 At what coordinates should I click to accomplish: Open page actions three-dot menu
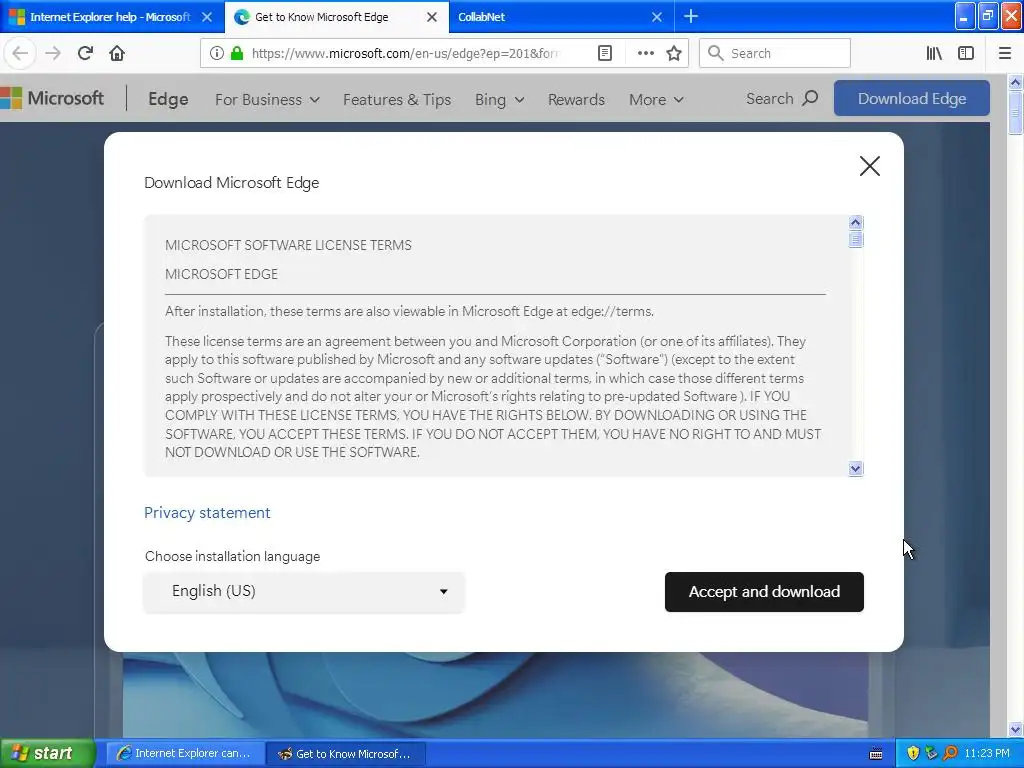(645, 53)
